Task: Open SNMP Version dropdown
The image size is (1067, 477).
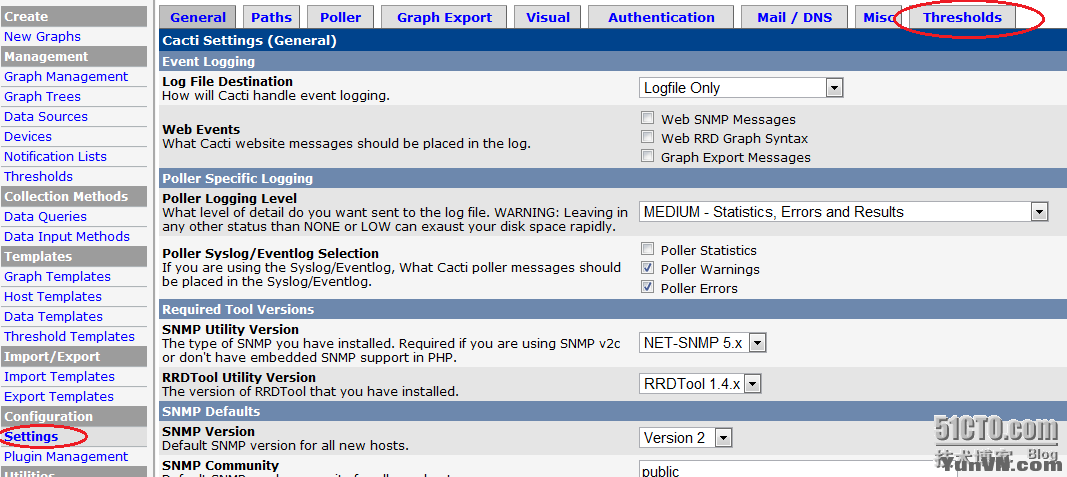Action: pyautogui.click(x=685, y=438)
